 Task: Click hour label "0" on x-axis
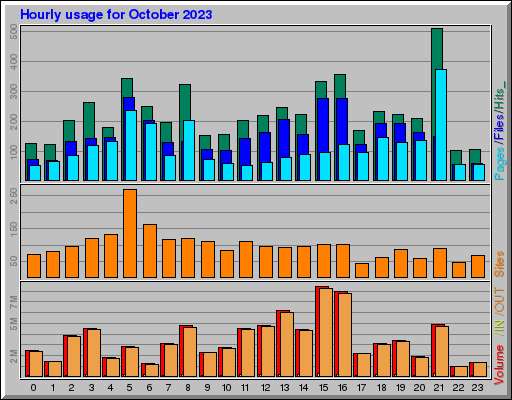pos(33,388)
